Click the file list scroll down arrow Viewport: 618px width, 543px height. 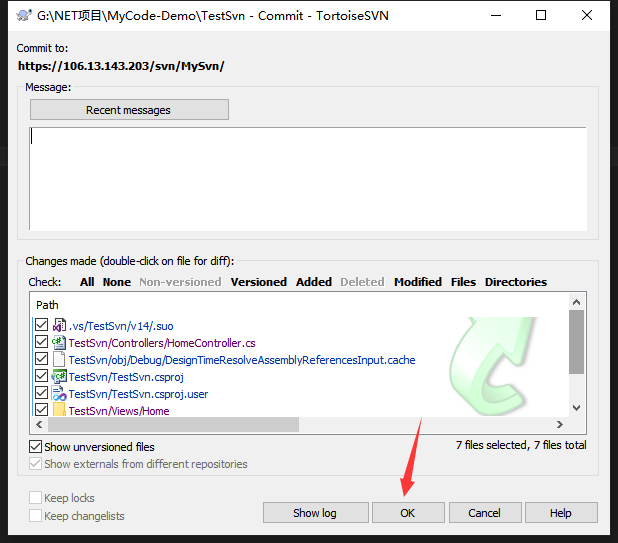576,408
